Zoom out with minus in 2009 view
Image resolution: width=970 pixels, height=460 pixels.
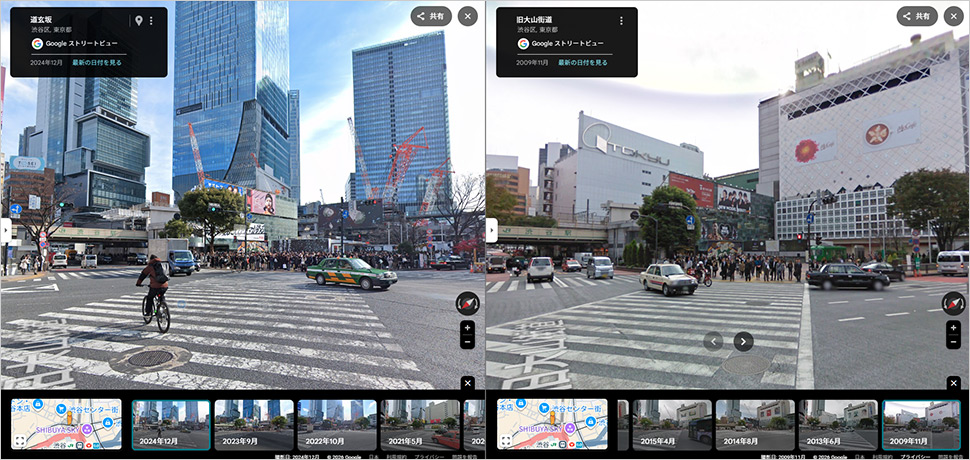954,342
